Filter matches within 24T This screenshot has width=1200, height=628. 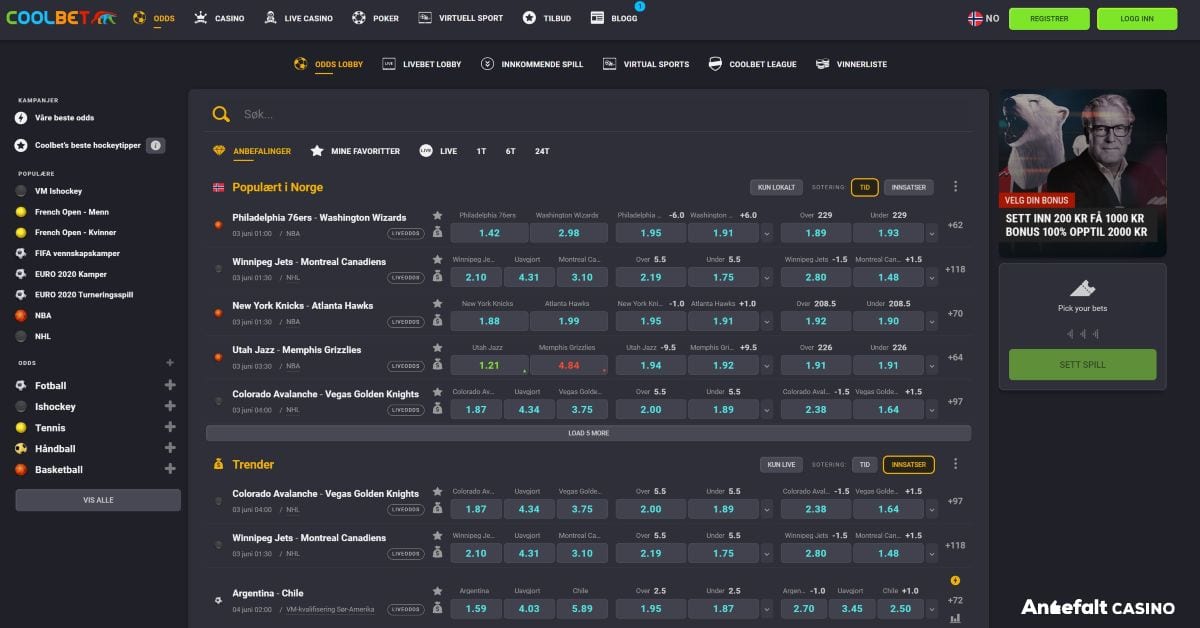542,151
